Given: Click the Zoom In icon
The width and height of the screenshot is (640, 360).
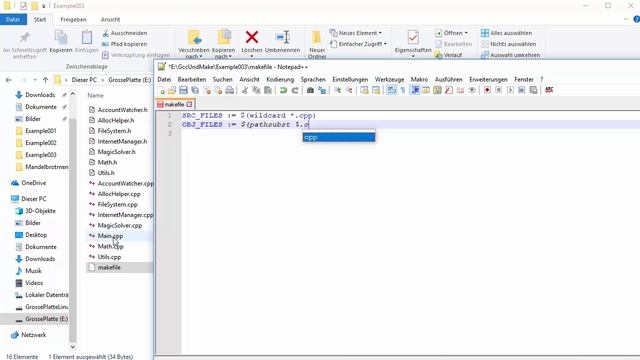Looking at the screenshot, I should pyautogui.click(x=338, y=90).
